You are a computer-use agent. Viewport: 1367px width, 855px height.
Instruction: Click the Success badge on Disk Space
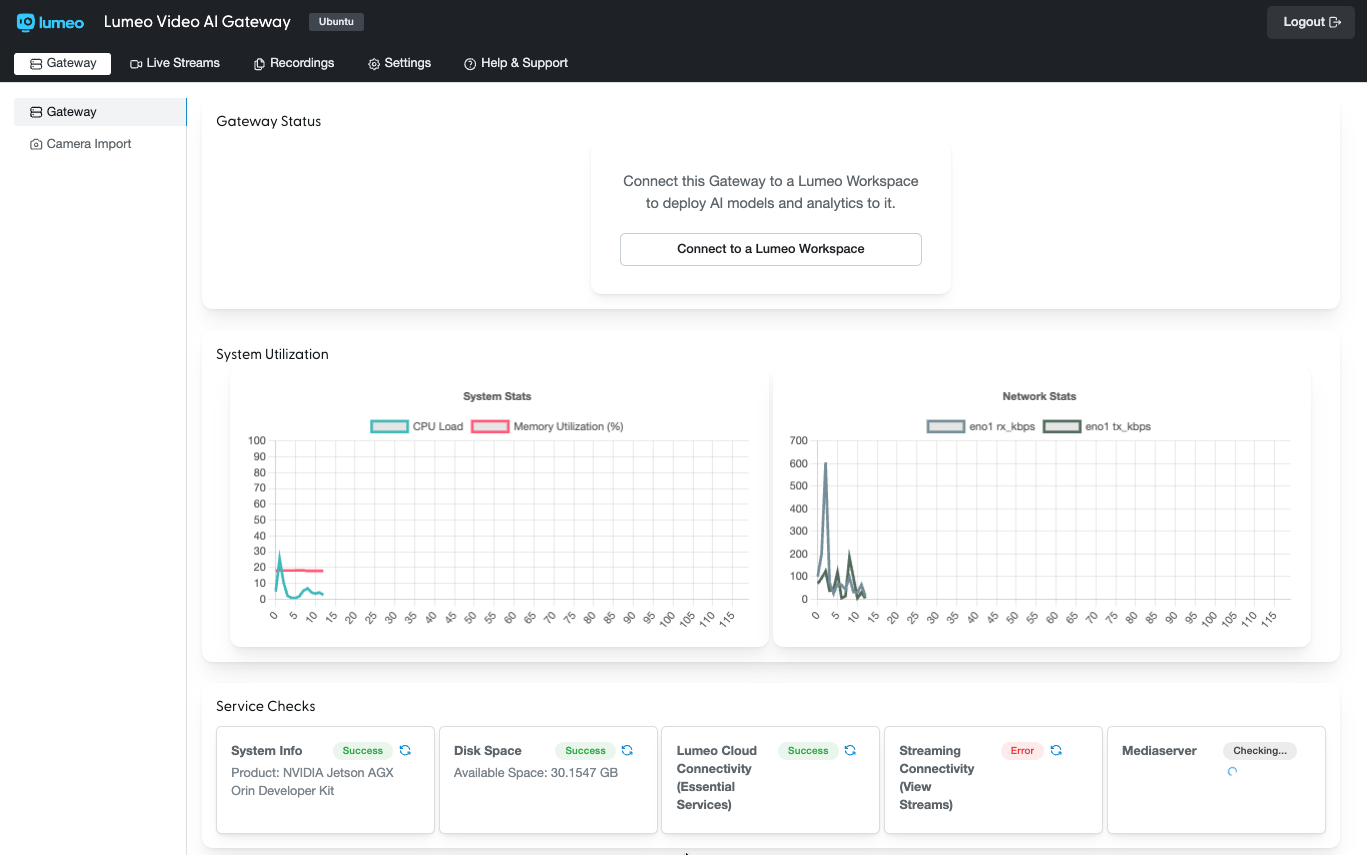585,751
